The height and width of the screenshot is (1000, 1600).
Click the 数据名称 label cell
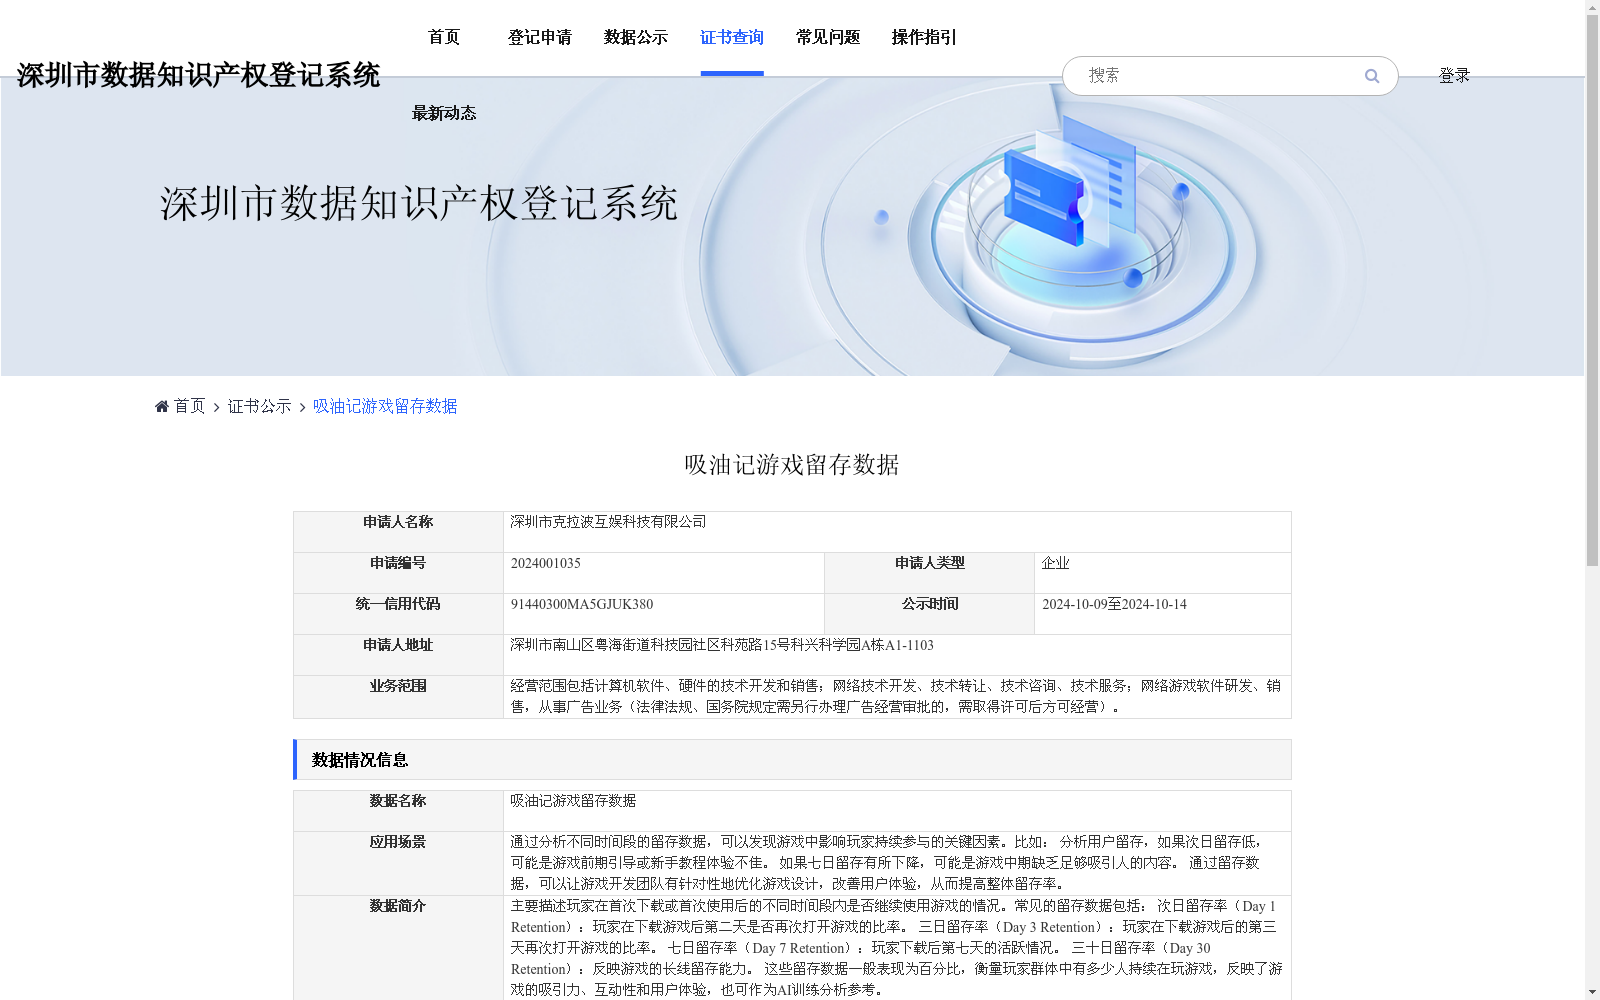pyautogui.click(x=398, y=811)
